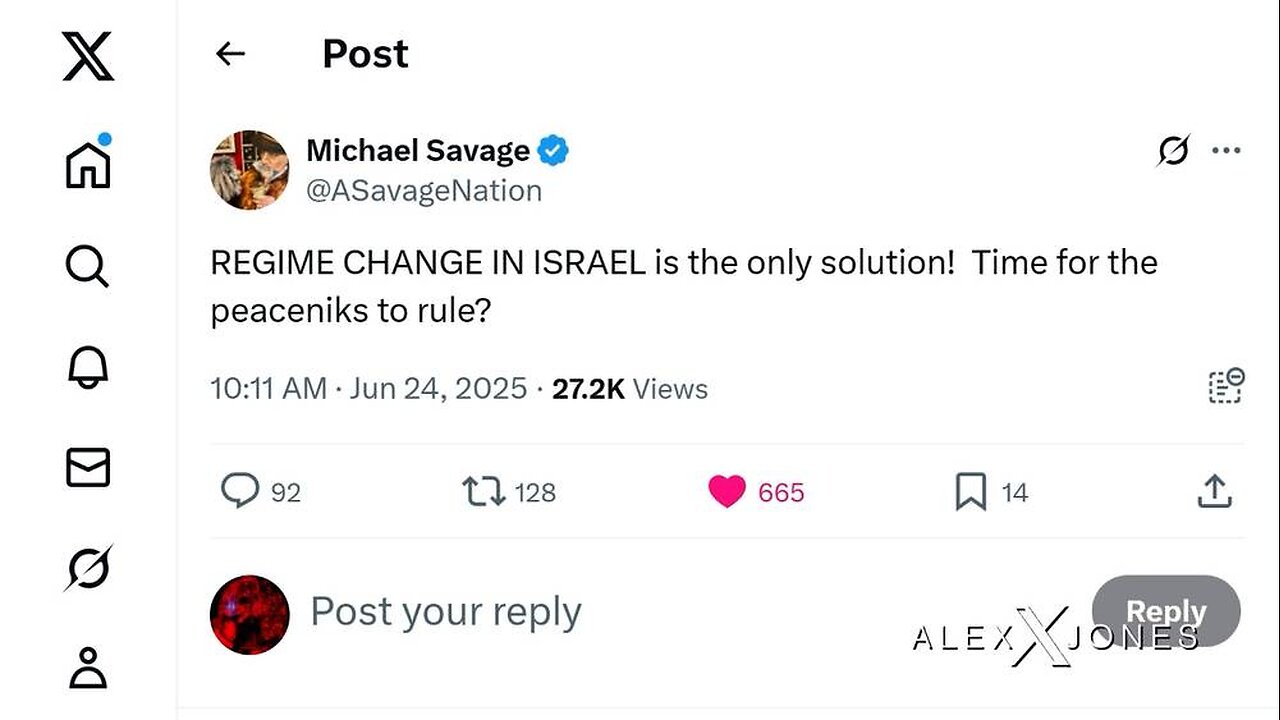Viewport: 1280px width, 720px height.
Task: Open Search from the sidebar
Action: (88, 267)
